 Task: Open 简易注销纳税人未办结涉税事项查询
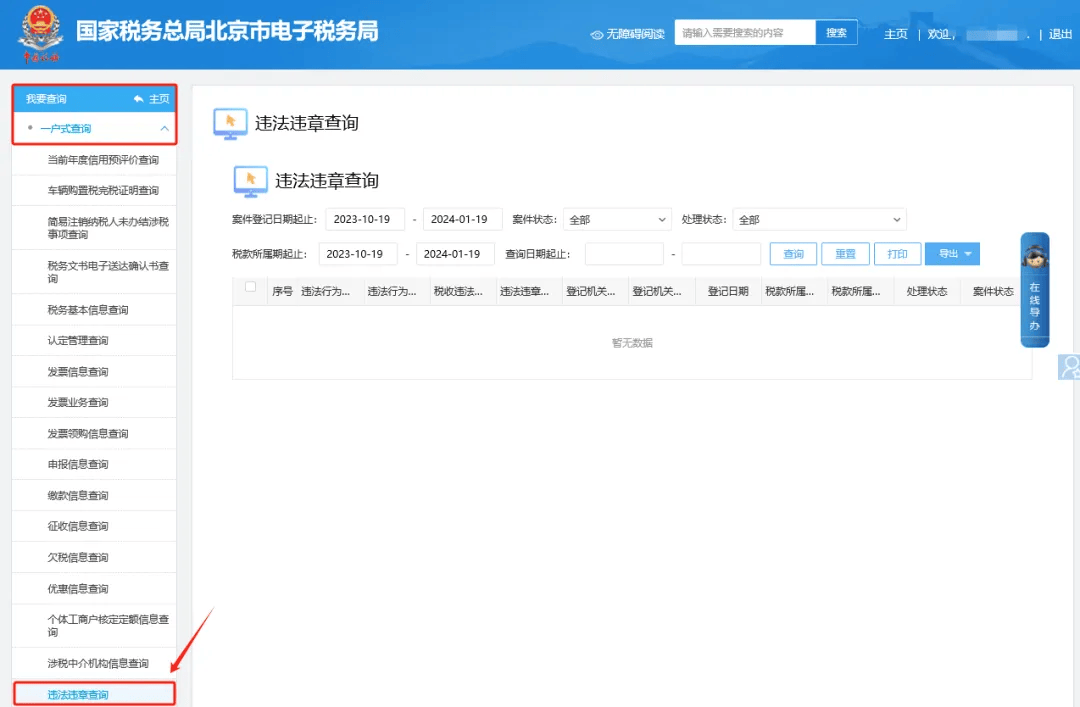pos(94,228)
